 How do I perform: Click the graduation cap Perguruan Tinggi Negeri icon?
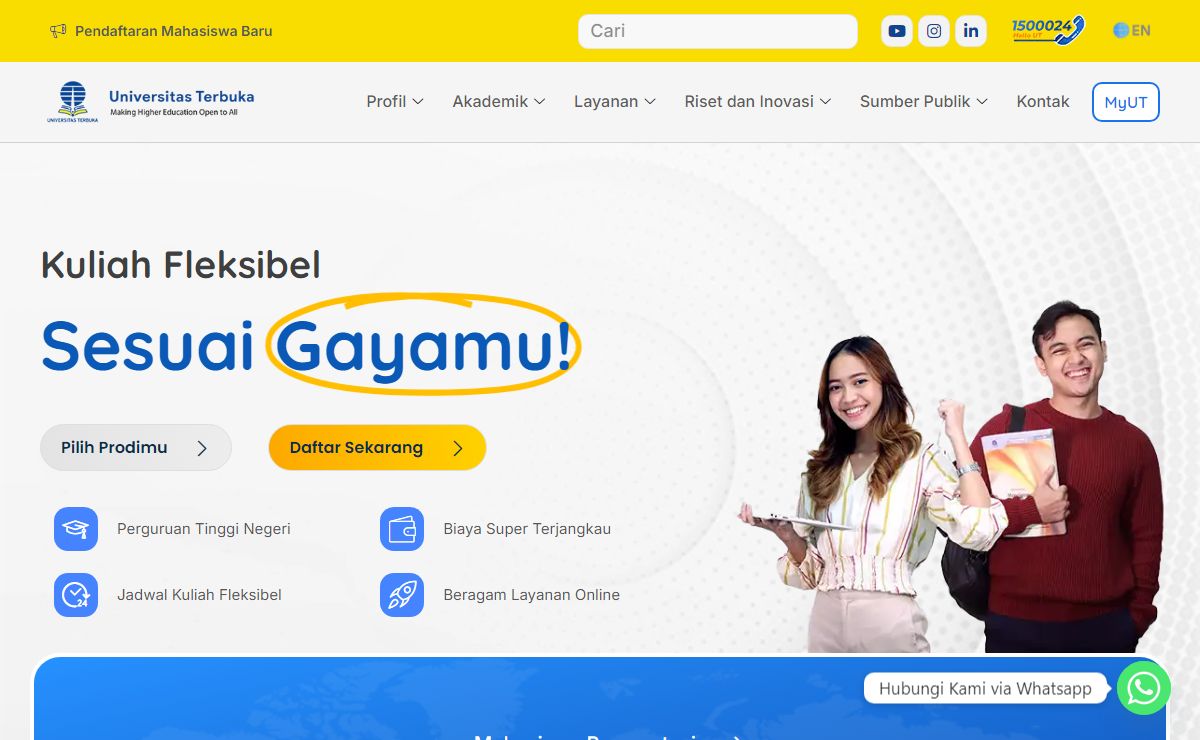[76, 529]
